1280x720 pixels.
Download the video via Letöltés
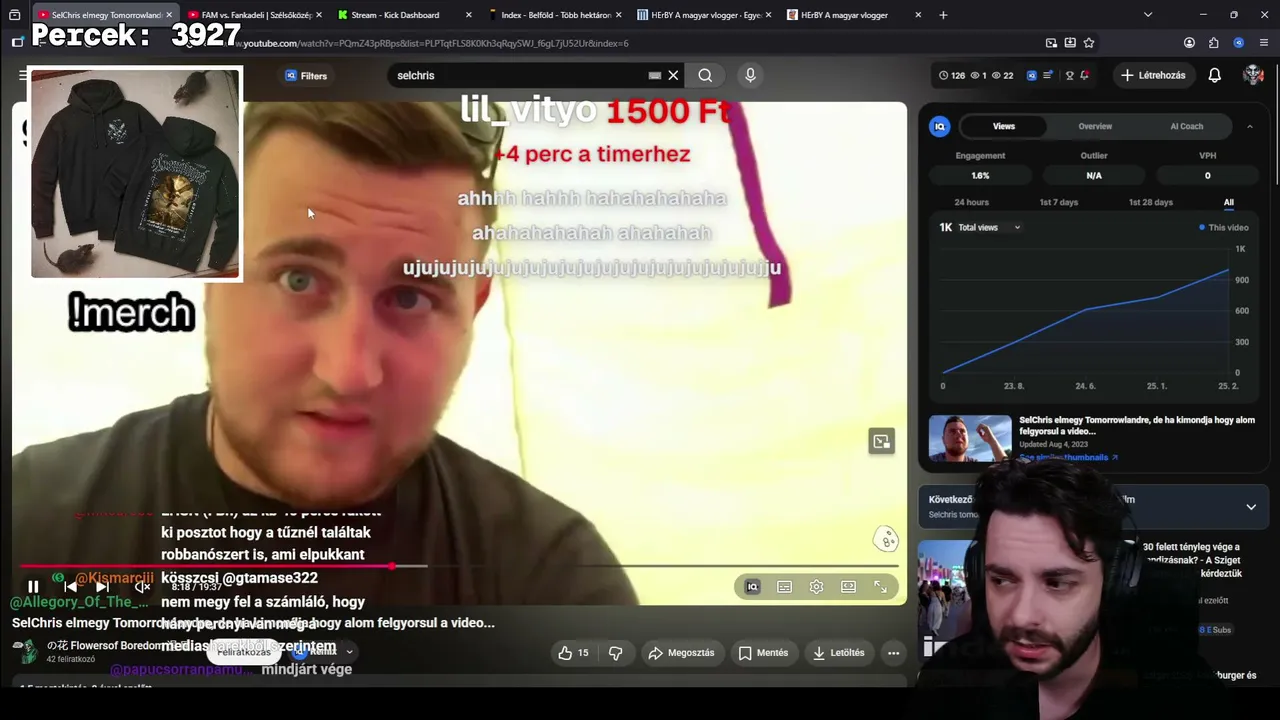tap(838, 653)
